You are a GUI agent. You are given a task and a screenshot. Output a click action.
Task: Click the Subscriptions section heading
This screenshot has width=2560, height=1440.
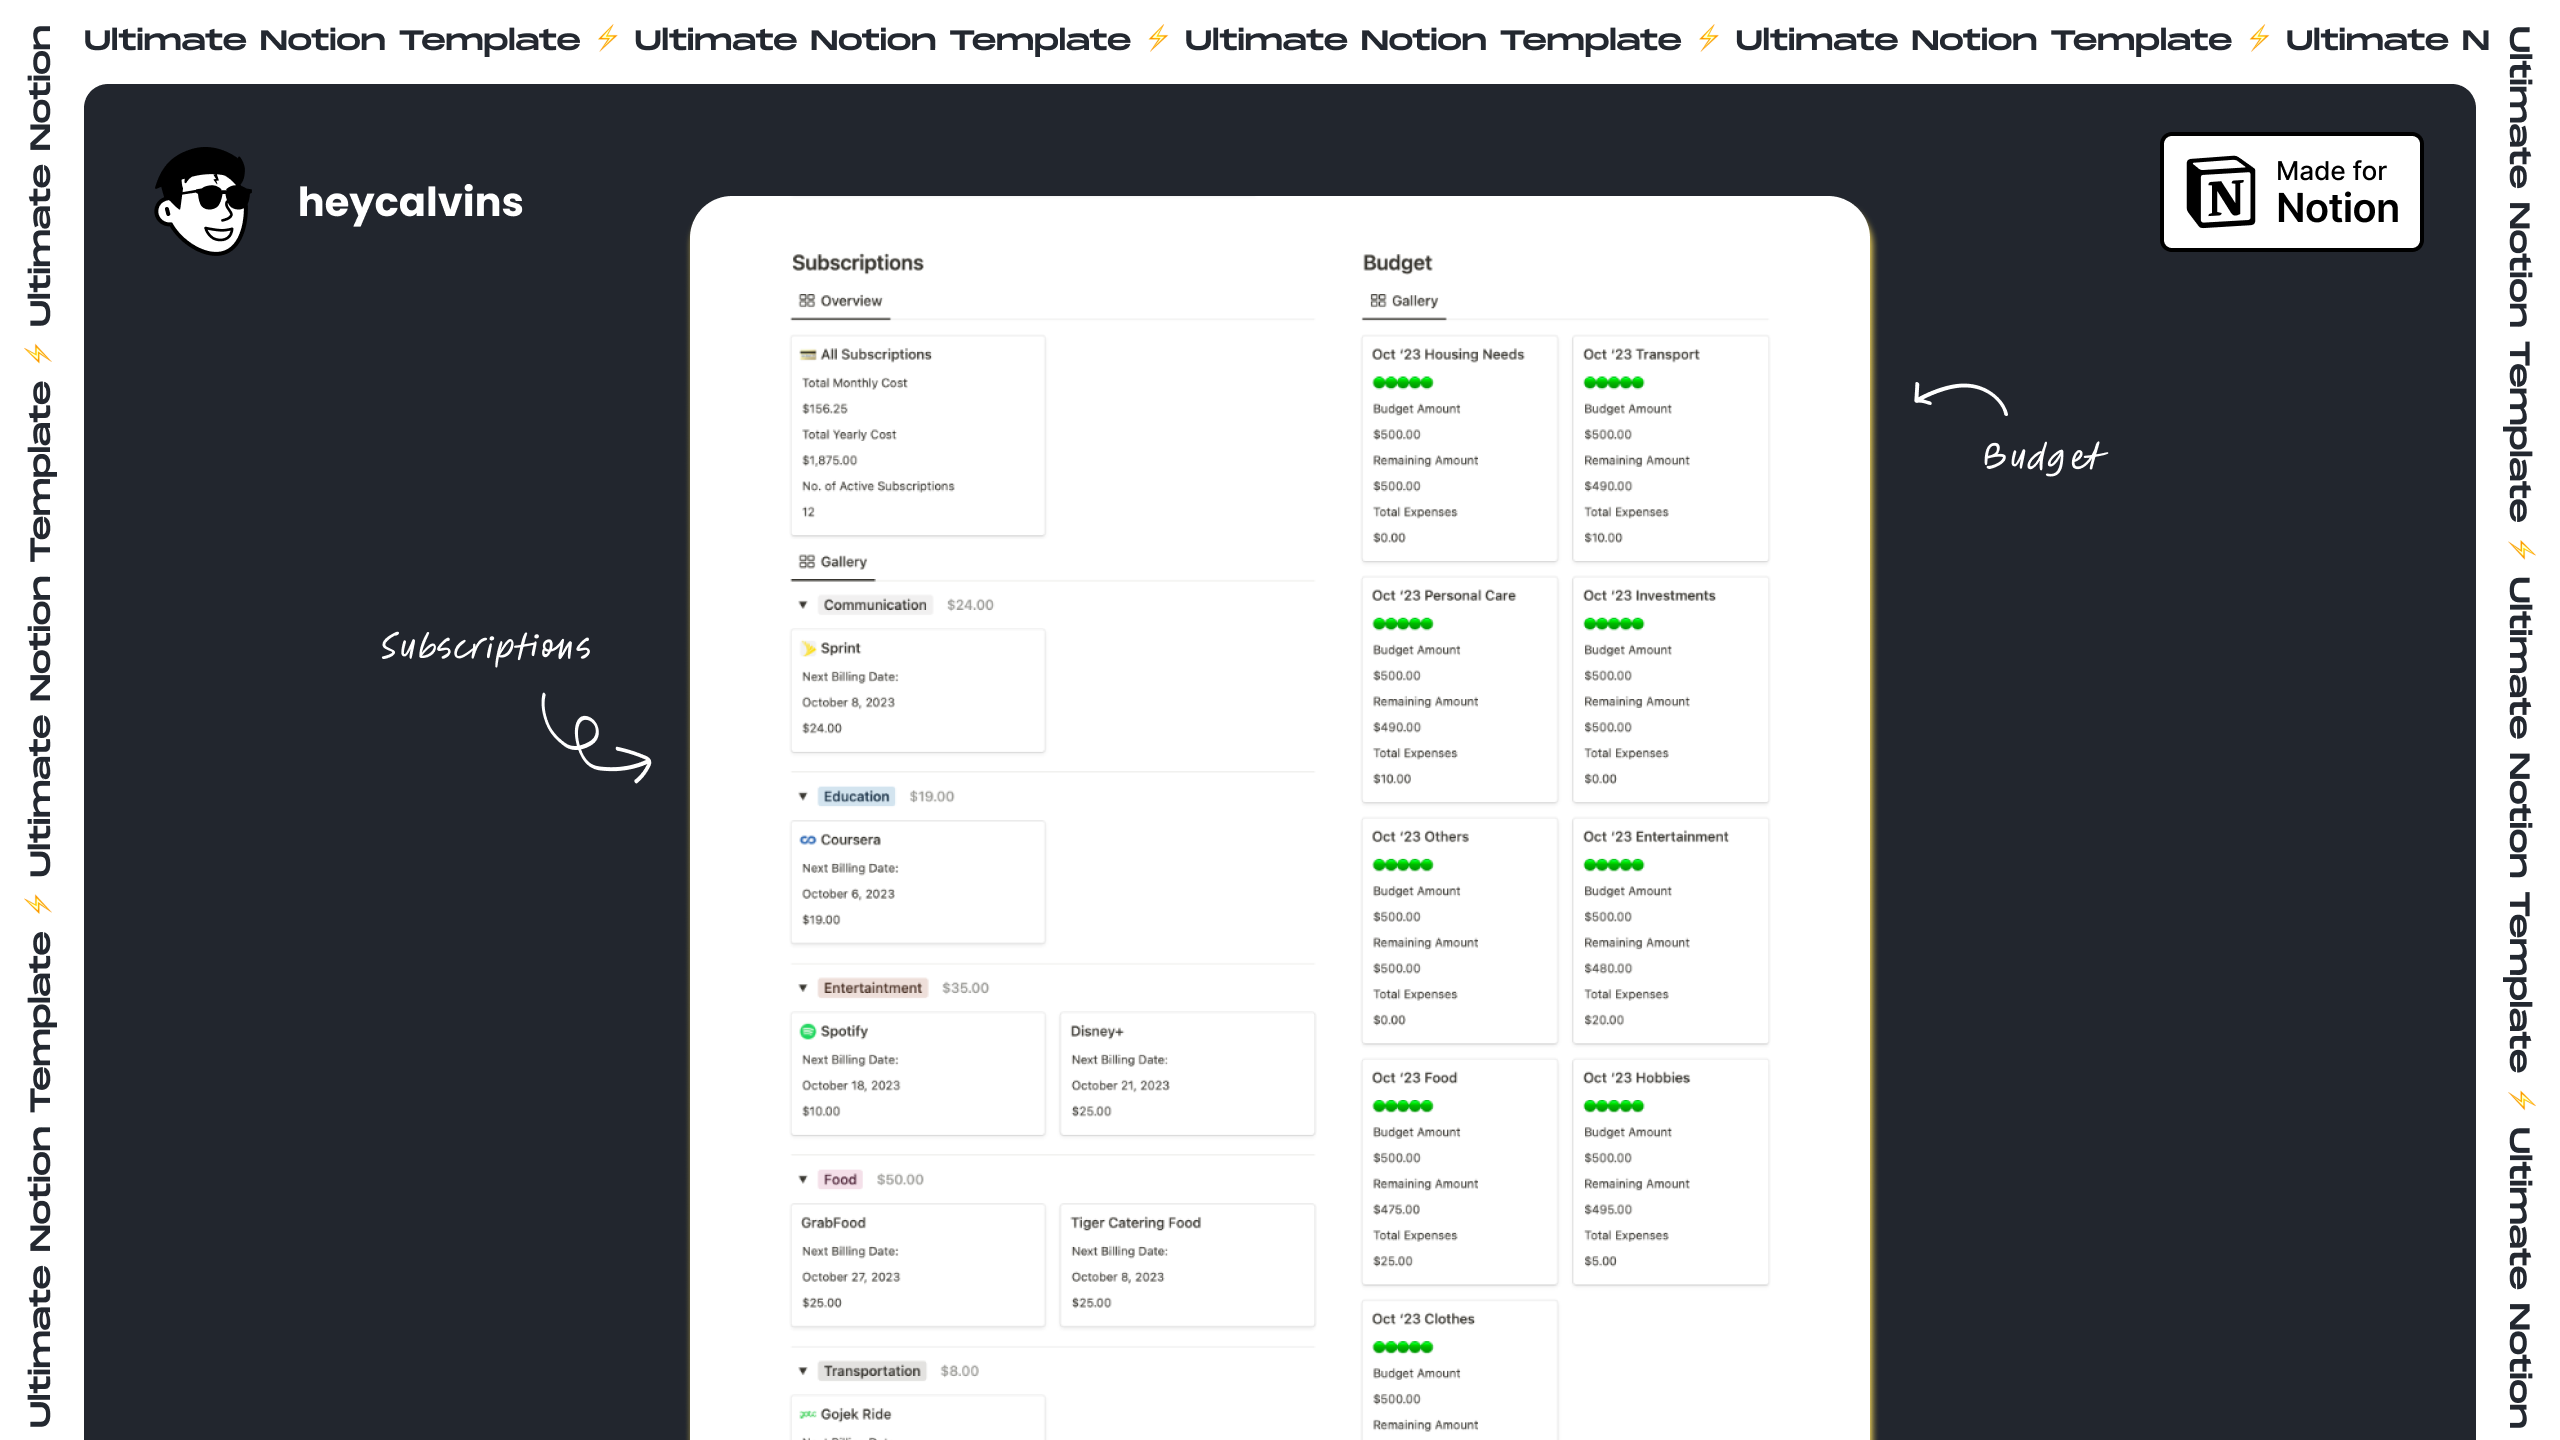(858, 263)
